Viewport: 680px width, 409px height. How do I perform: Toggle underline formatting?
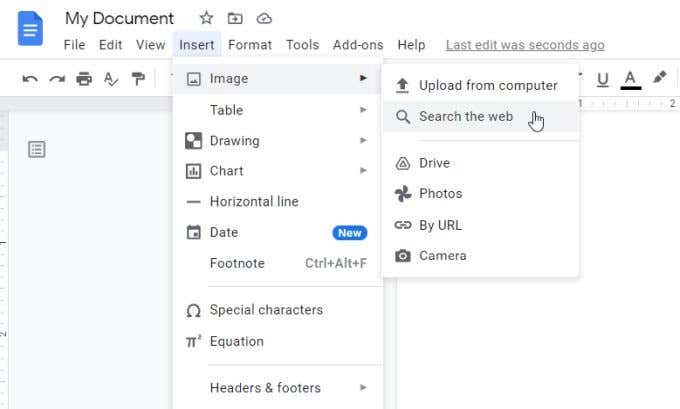(x=603, y=79)
